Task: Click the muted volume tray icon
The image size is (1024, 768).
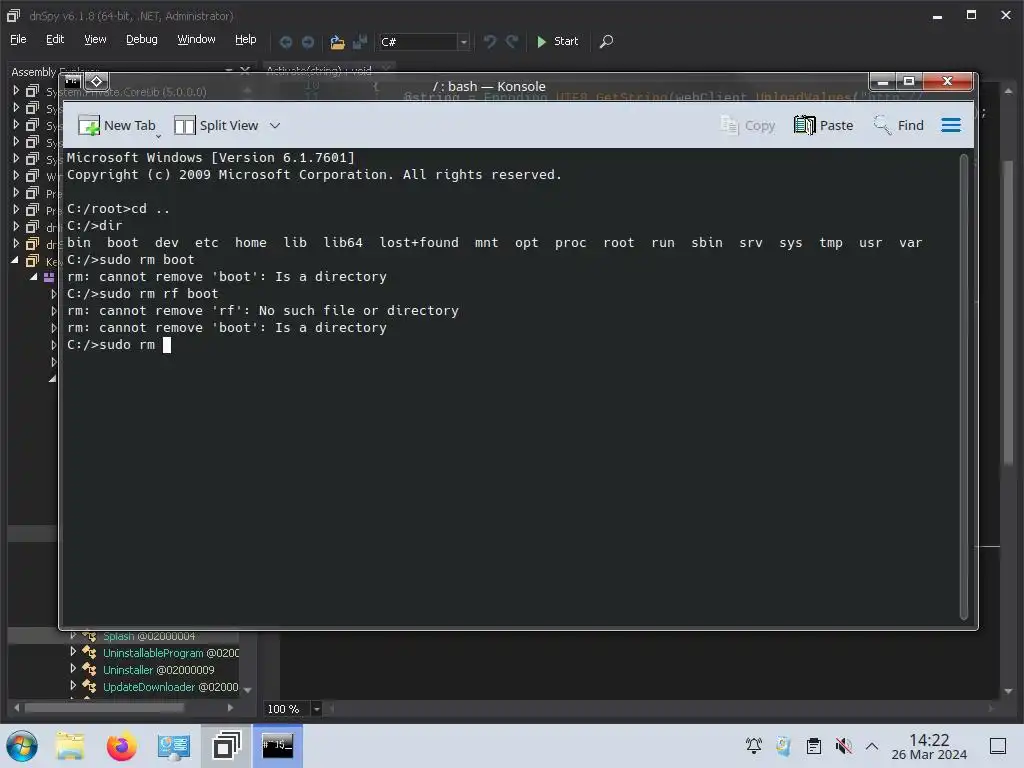Action: [x=843, y=746]
